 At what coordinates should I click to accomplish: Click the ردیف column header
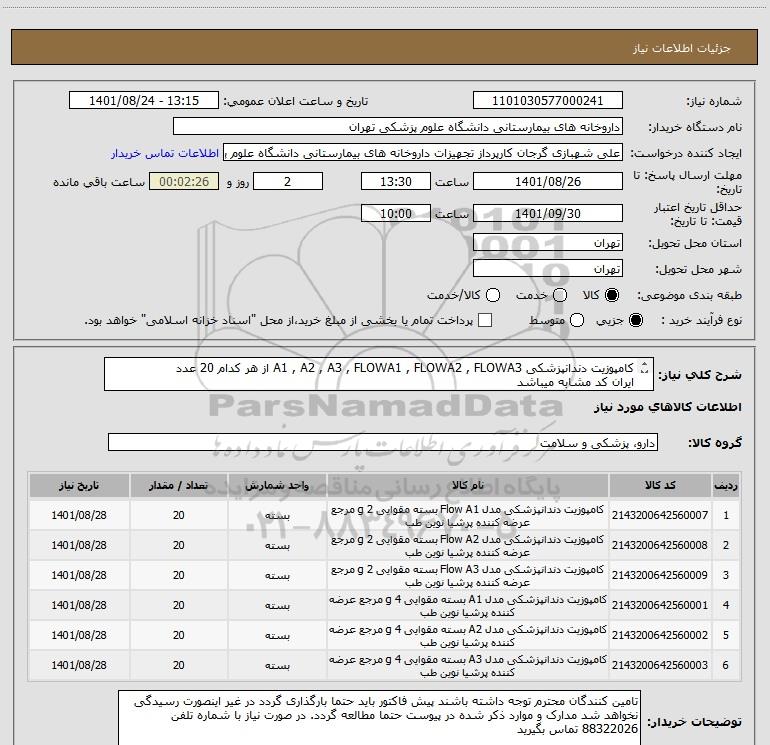pos(726,485)
